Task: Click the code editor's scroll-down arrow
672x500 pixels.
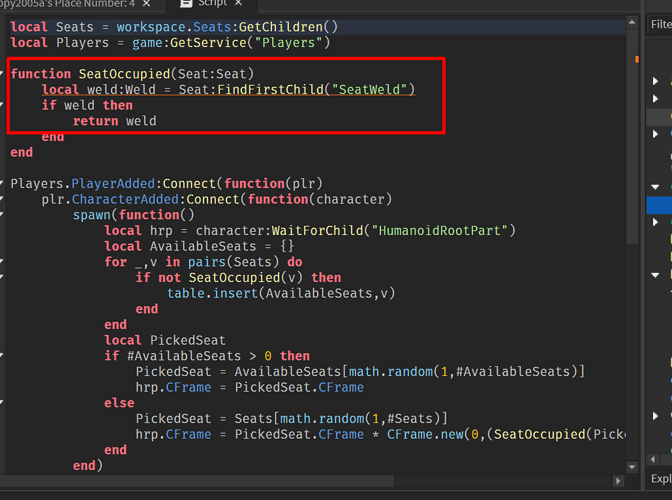Action: 632,467
